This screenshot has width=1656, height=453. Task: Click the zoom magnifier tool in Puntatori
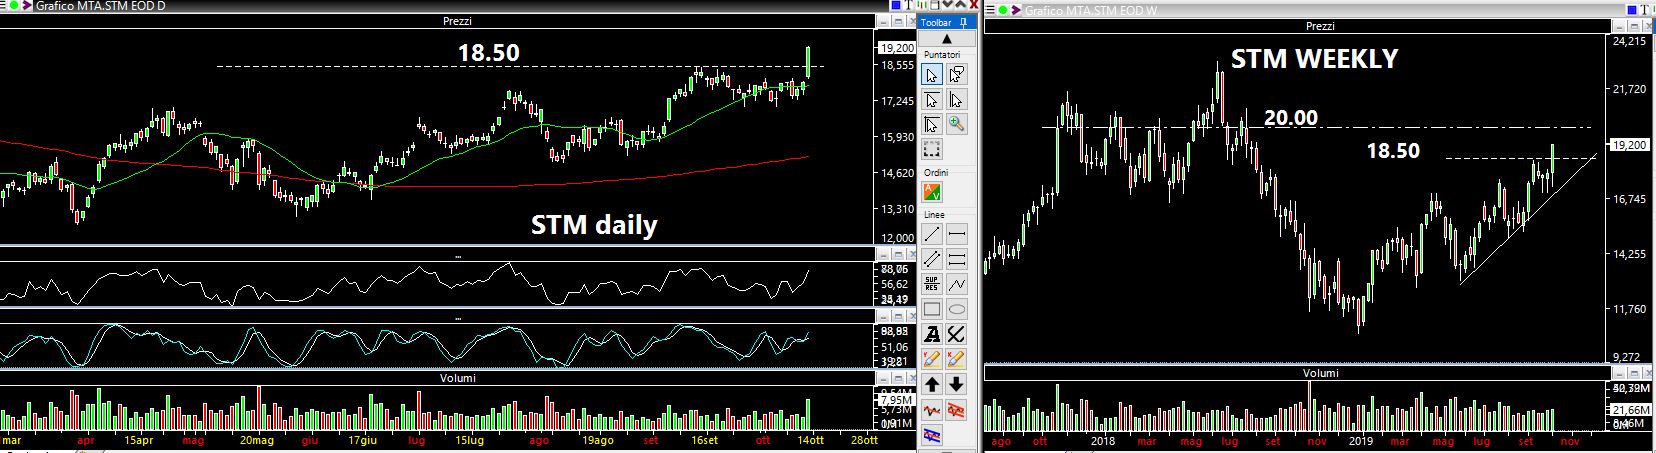click(x=957, y=124)
